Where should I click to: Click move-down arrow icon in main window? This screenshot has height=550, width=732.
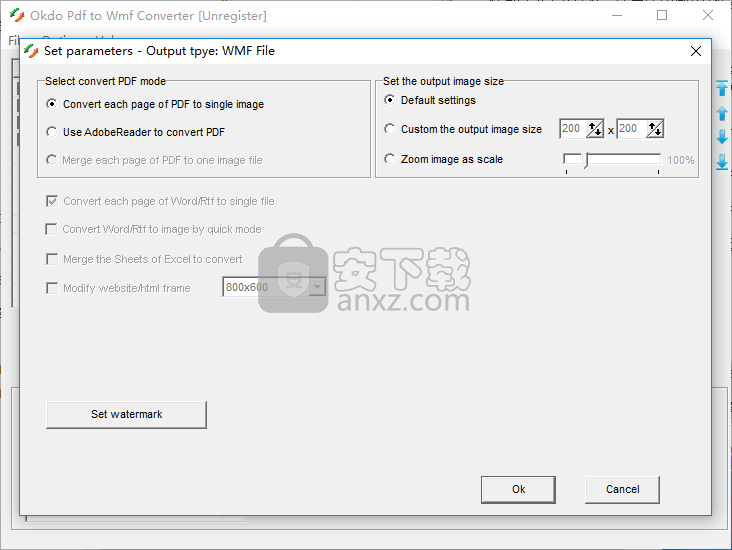722,137
